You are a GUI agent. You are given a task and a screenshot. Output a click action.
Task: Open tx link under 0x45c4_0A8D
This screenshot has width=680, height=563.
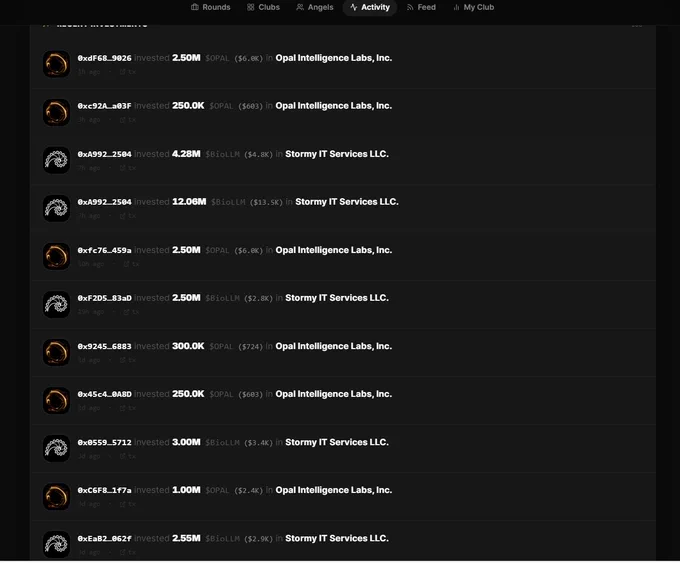pyautogui.click(x=128, y=408)
